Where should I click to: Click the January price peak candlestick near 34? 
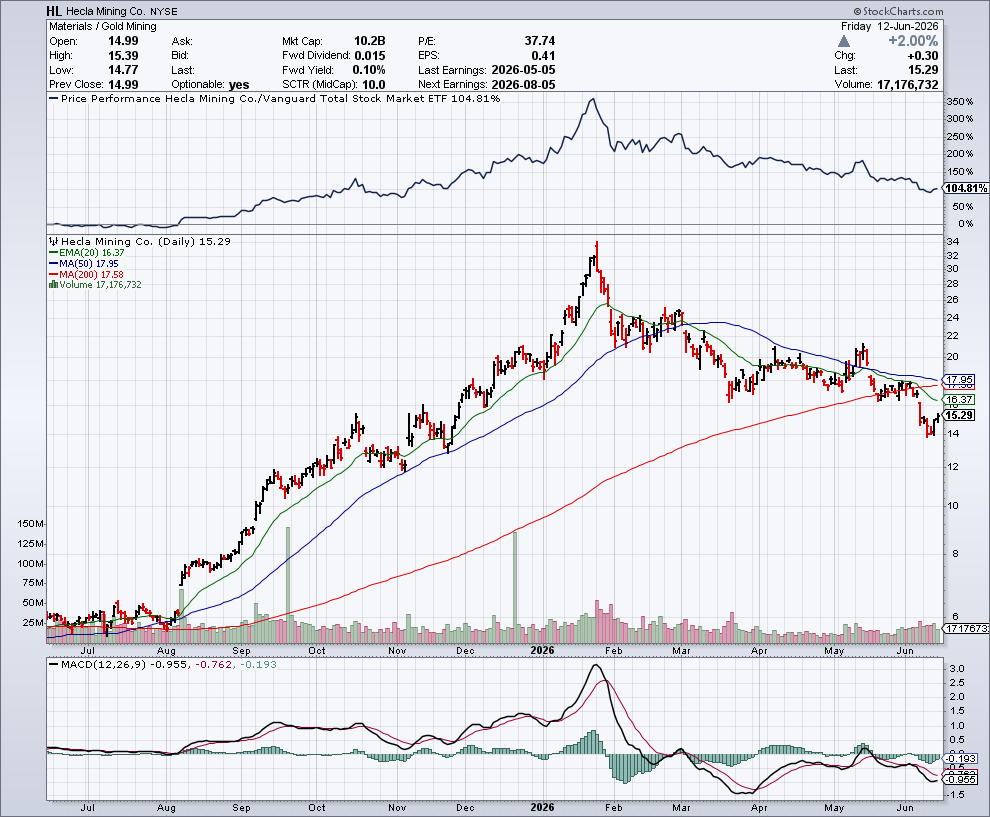597,258
